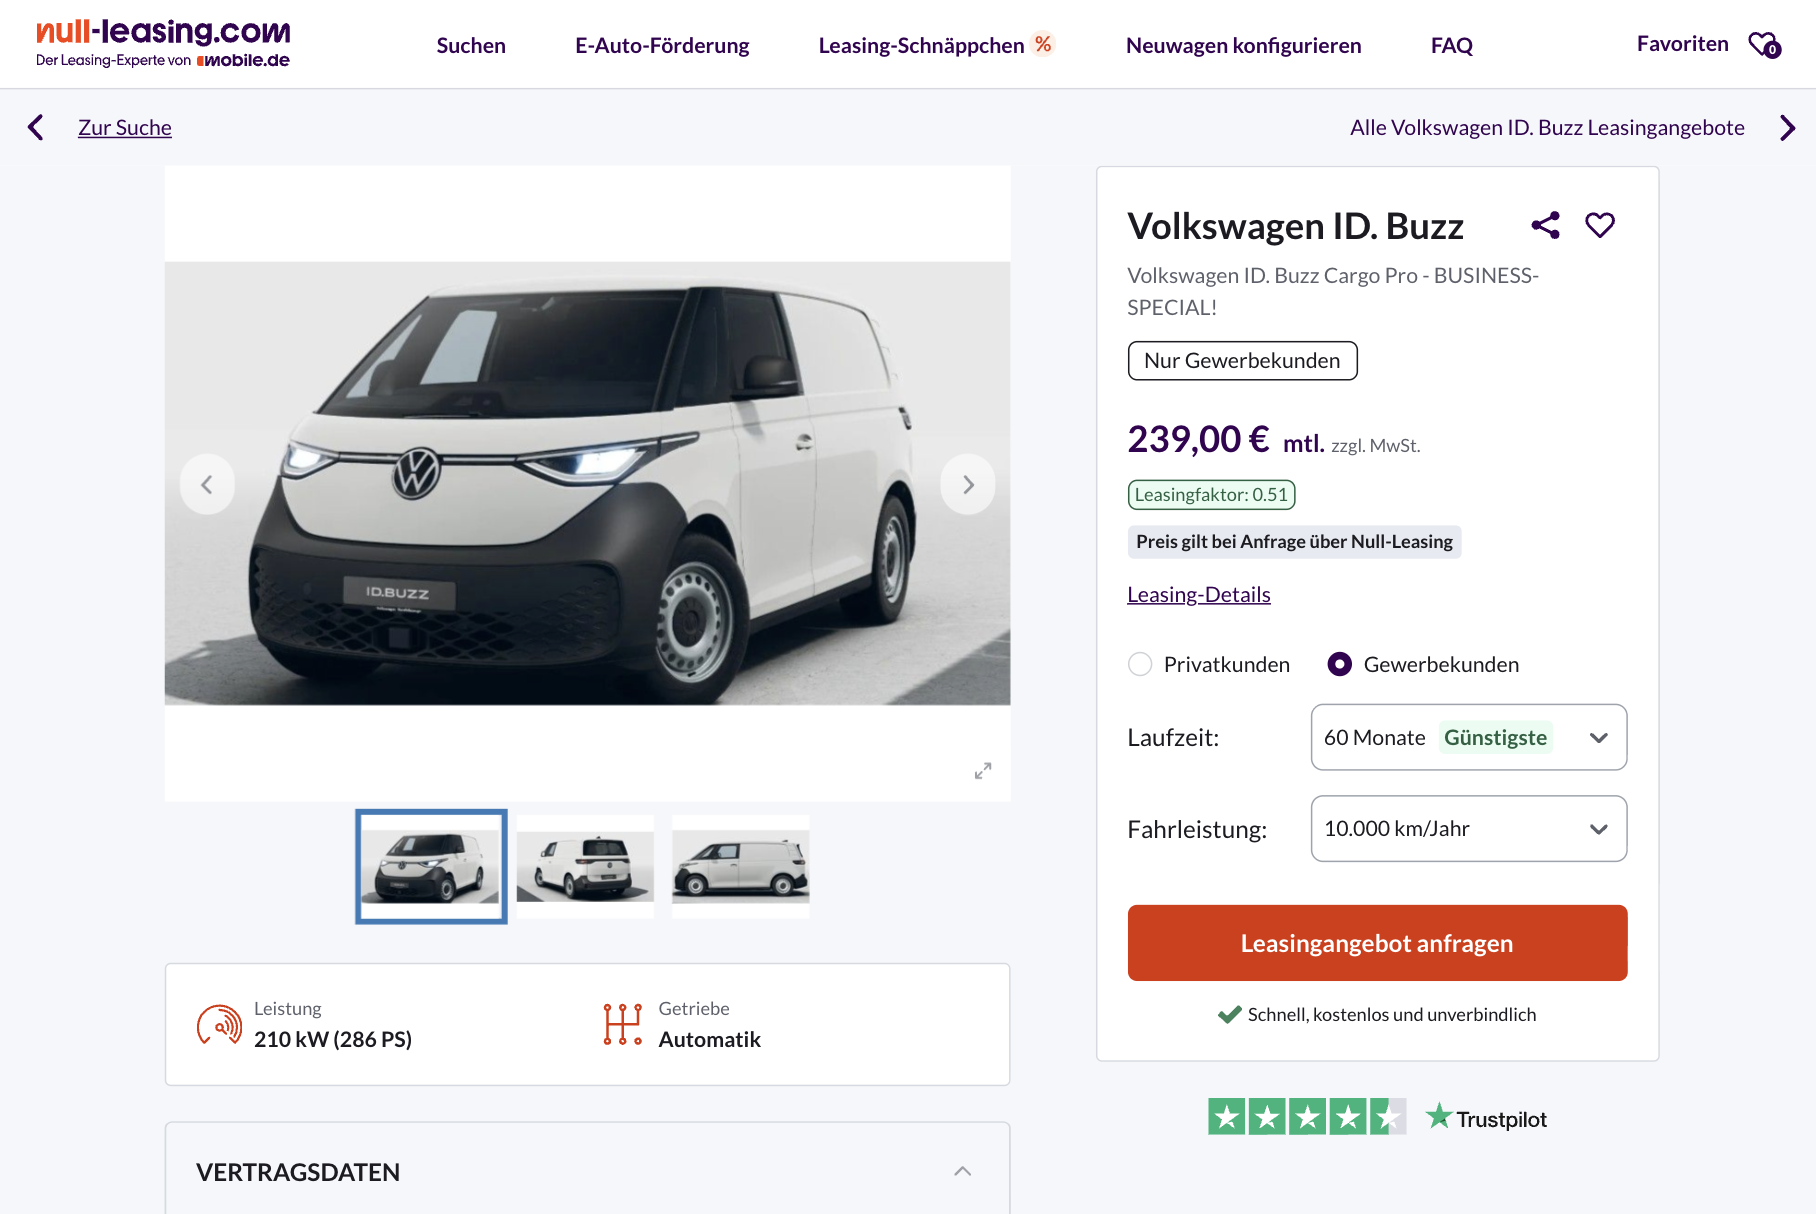Show the previous car photo with the left arrow
This screenshot has height=1214, width=1816.
207,485
